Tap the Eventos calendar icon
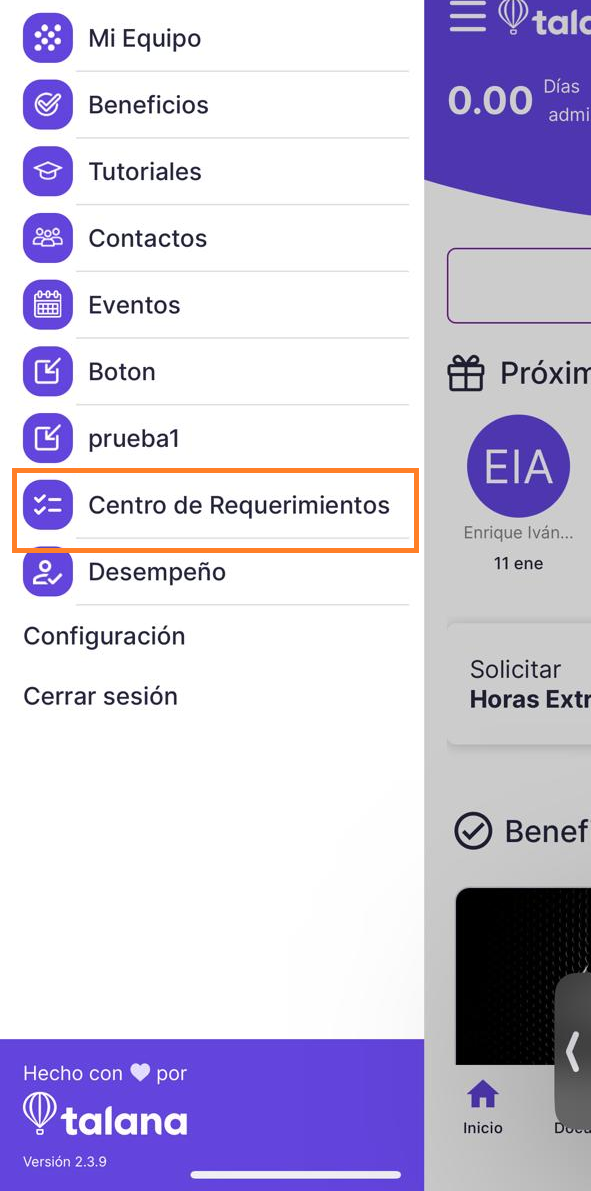Image resolution: width=591 pixels, height=1191 pixels. pos(48,305)
